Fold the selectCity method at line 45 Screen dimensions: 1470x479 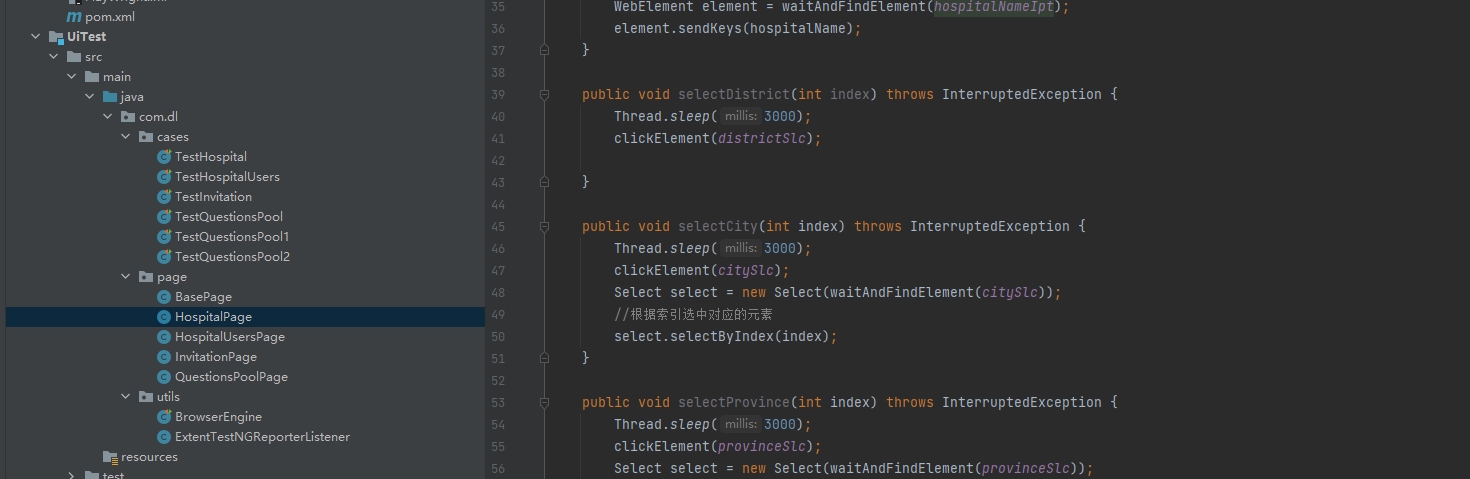(544, 227)
